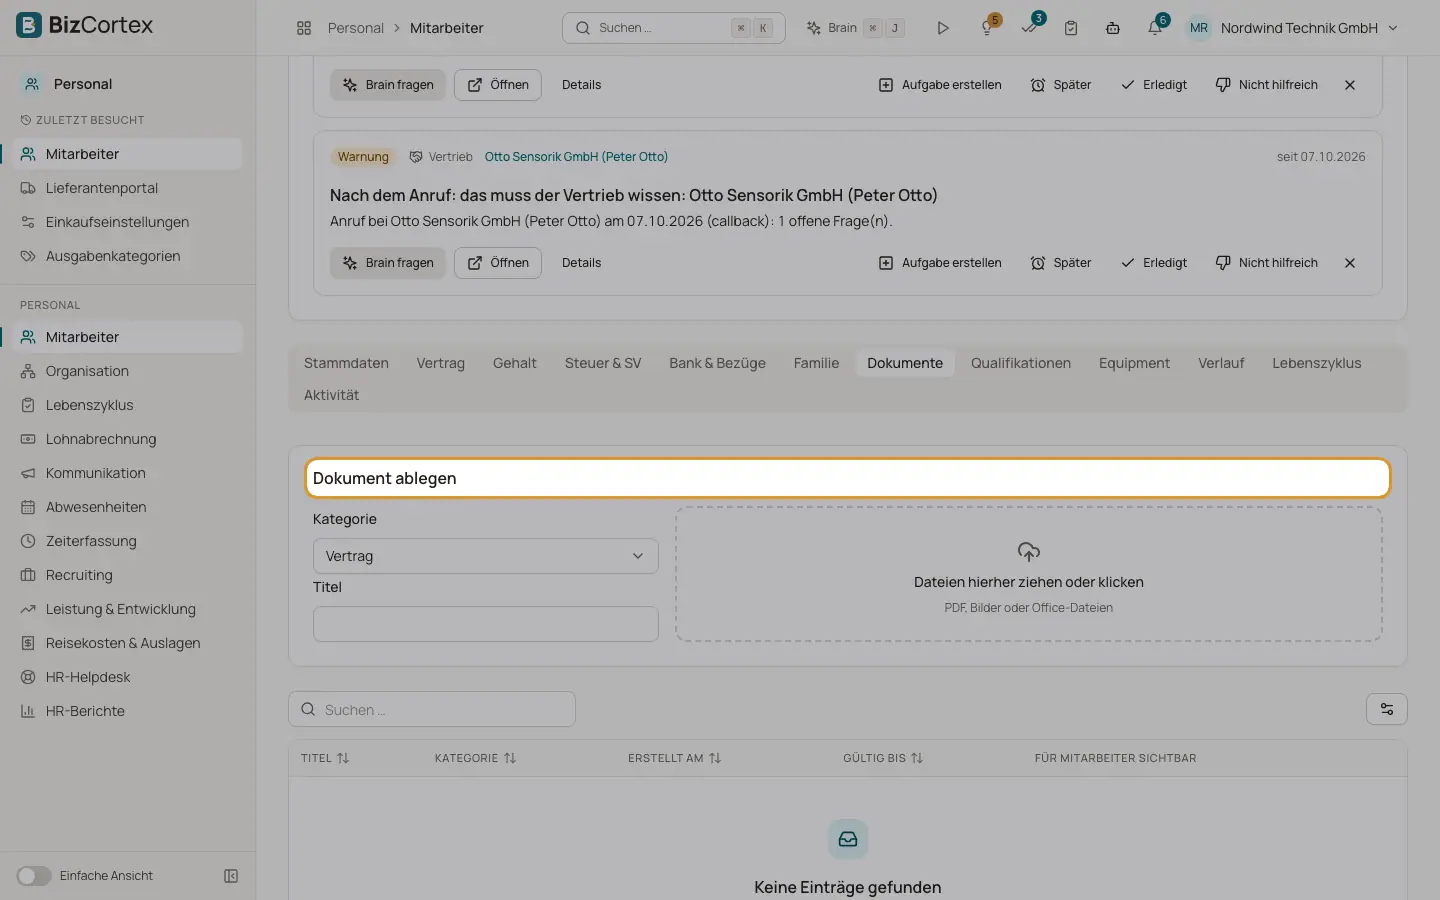Click the upload cloud icon in the drop zone
The image size is (1440, 900).
click(x=1029, y=552)
